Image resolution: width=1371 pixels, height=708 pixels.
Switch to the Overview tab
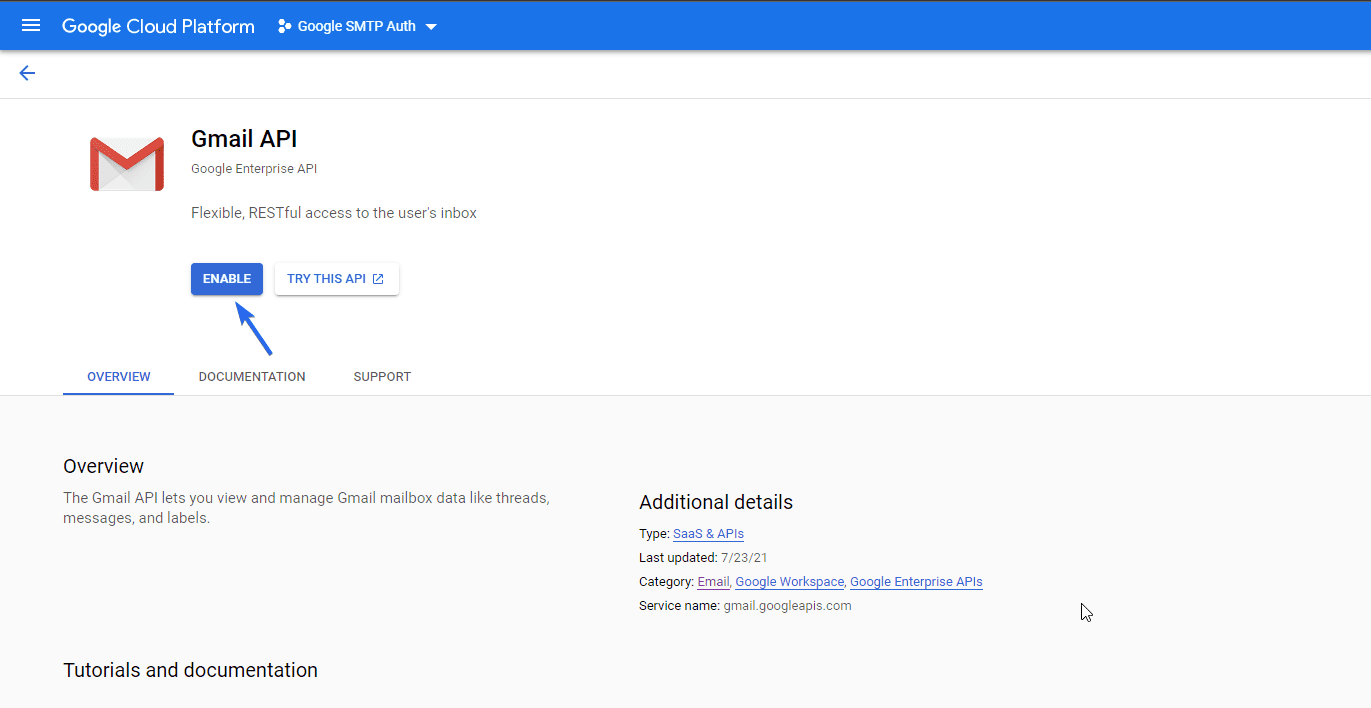click(x=119, y=377)
